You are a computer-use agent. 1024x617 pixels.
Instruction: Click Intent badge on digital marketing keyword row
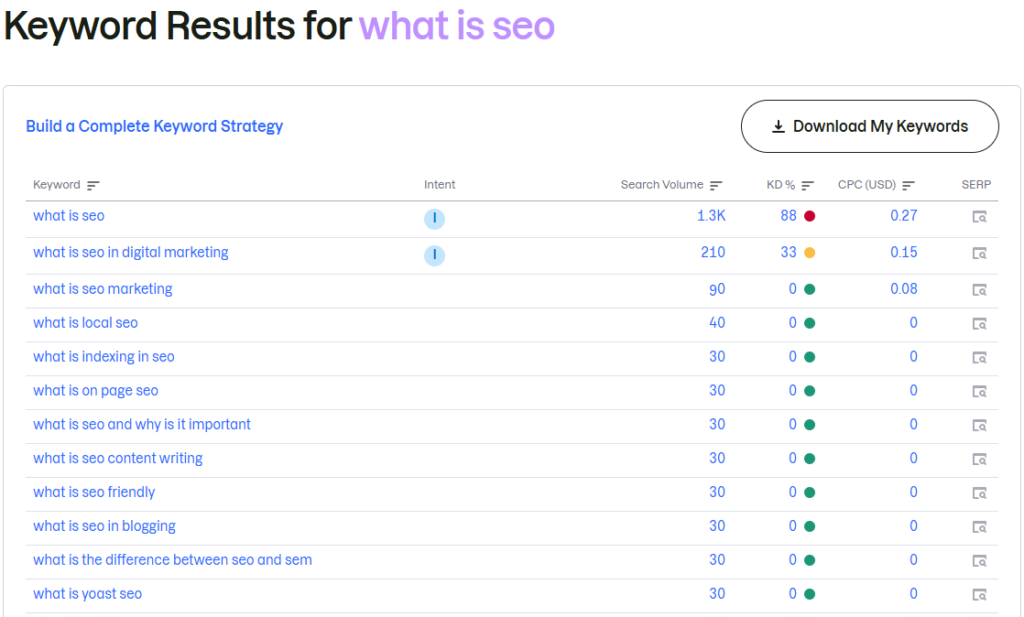[x=434, y=255]
